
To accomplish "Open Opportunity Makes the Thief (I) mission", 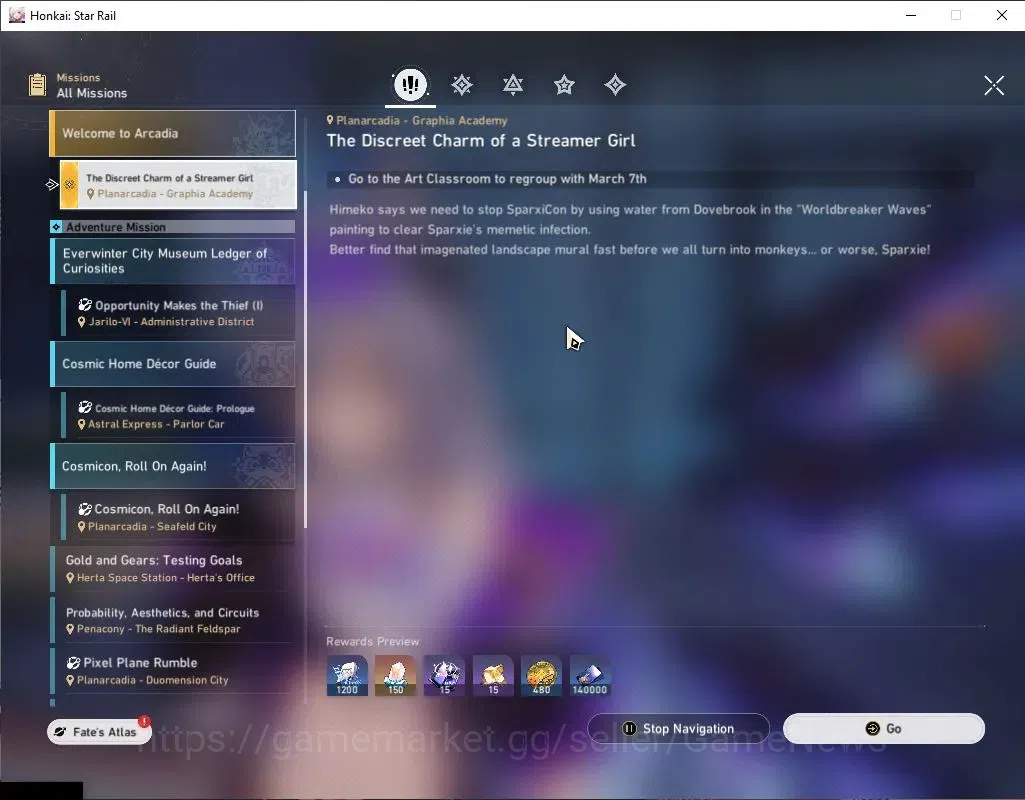I will pos(178,313).
